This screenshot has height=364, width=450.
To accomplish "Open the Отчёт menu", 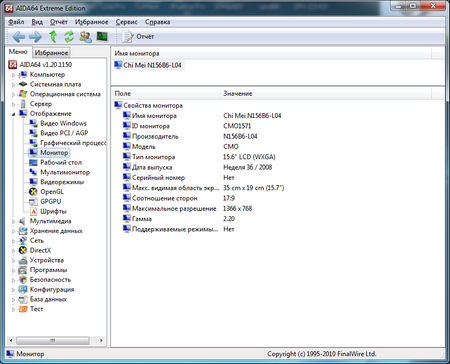I will 59,22.
